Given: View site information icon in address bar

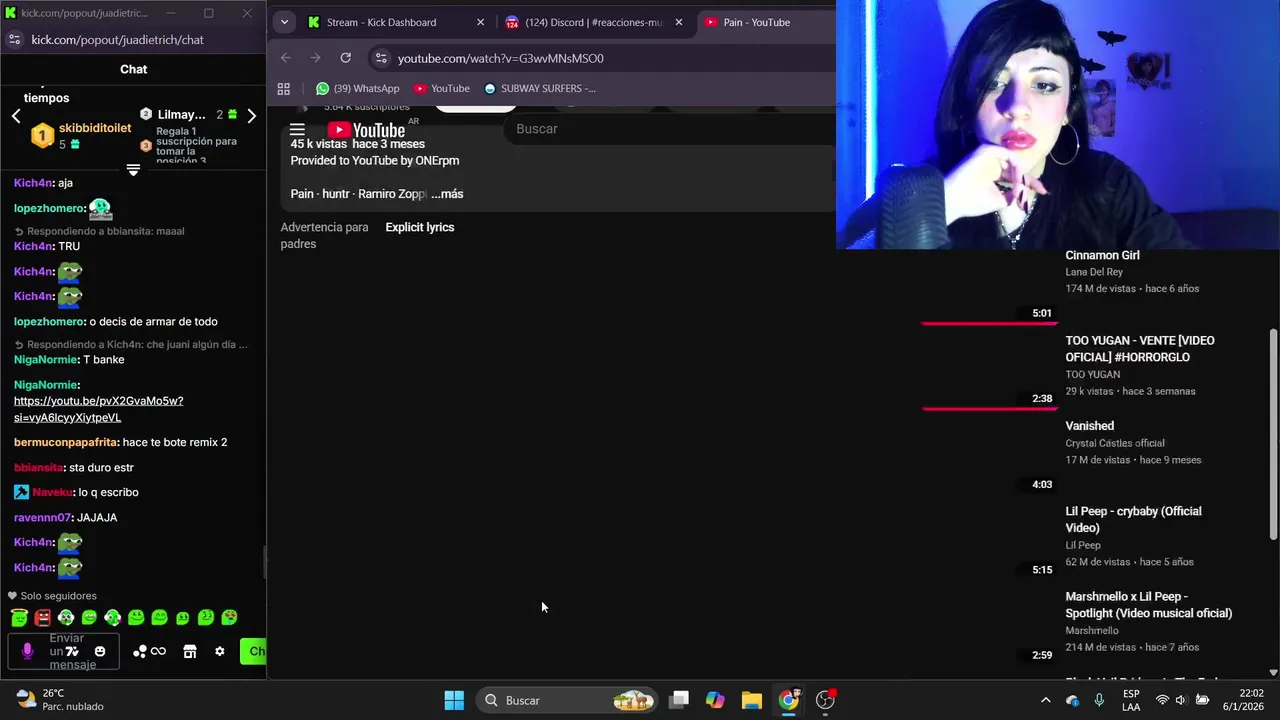Looking at the screenshot, I should [x=380, y=58].
